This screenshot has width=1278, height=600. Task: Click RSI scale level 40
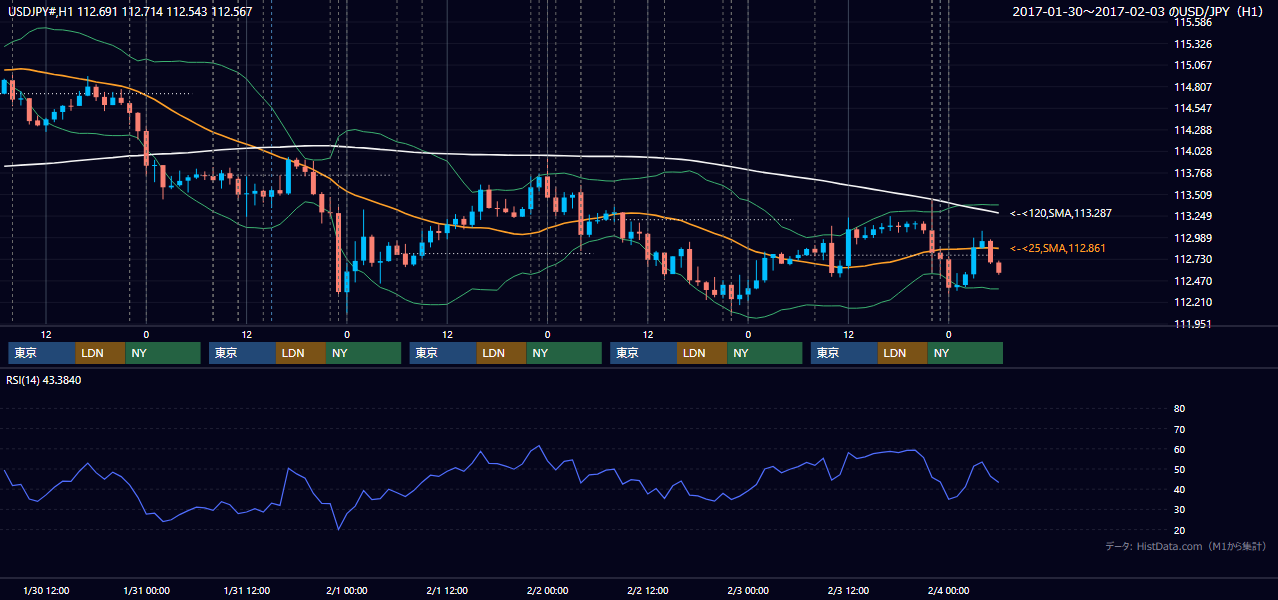point(1179,490)
